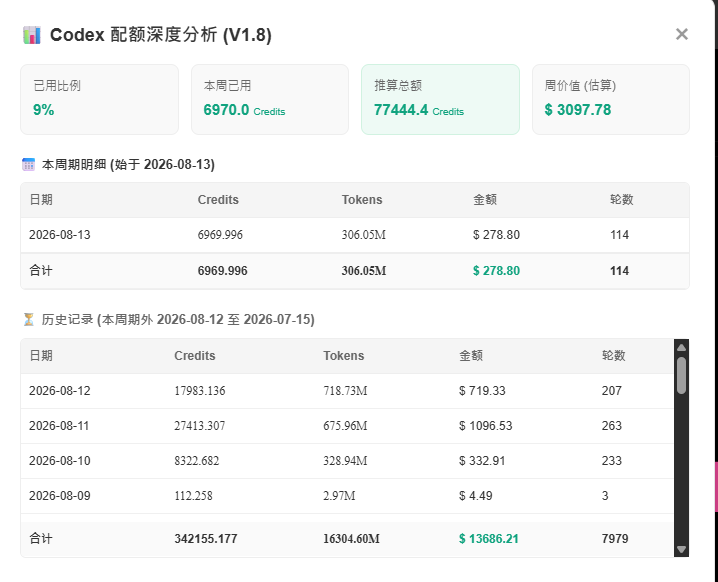The height and width of the screenshot is (582, 718).
Task: Click the history table scrollbar down arrow
Action: 681,549
